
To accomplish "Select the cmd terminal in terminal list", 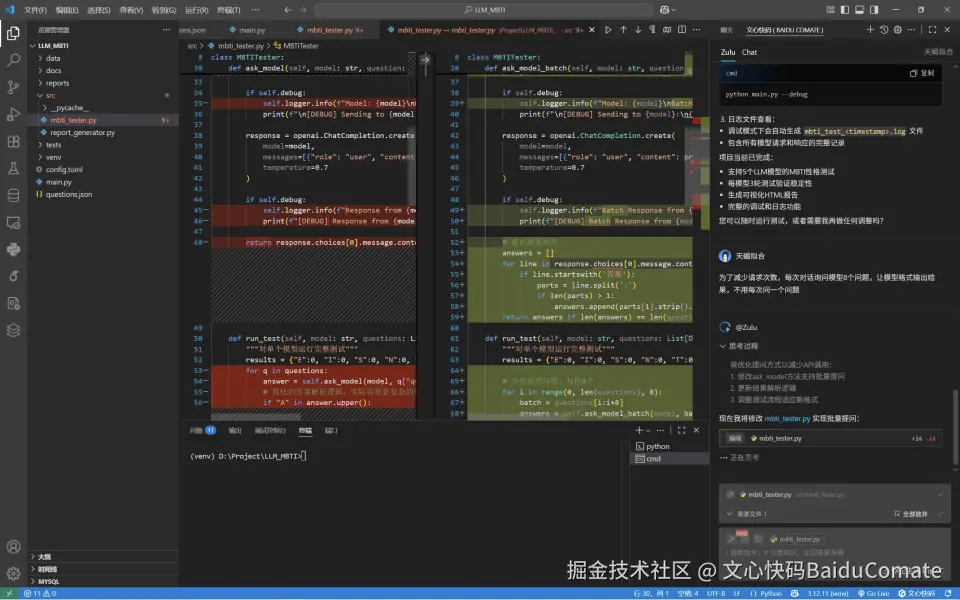I will pyautogui.click(x=653, y=459).
